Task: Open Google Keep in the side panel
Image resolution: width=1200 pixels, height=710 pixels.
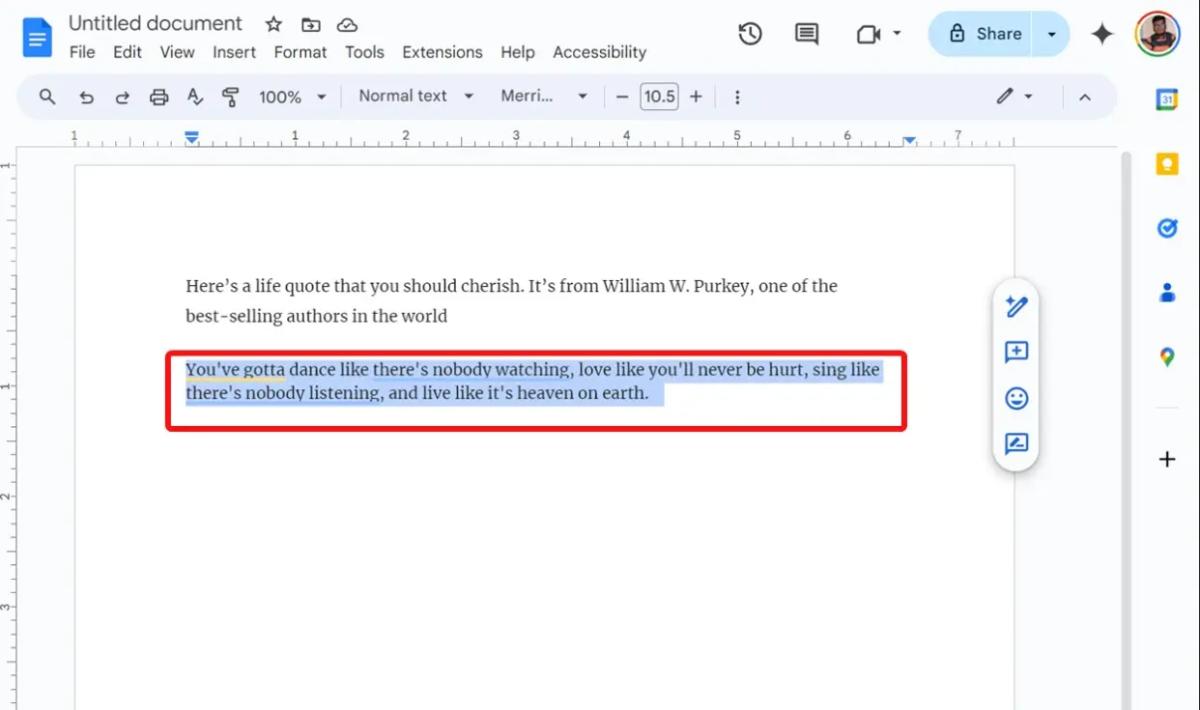Action: coord(1167,164)
